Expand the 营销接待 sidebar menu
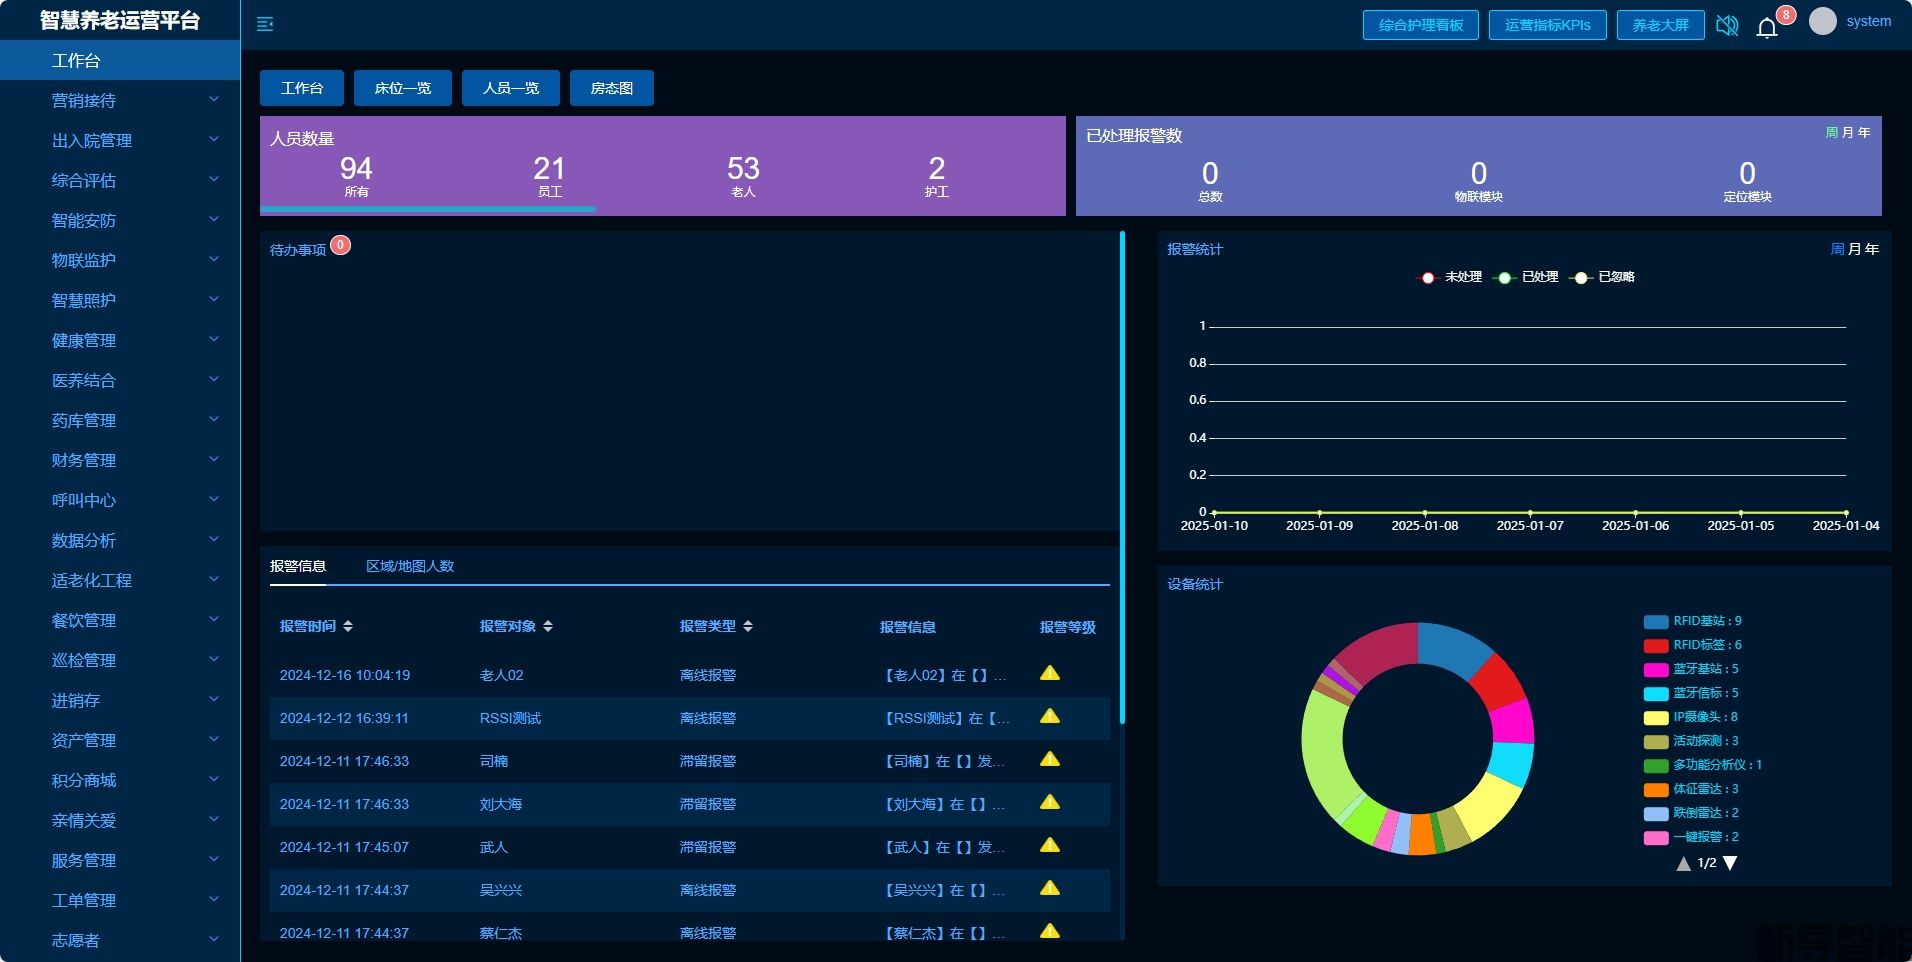Screen dimensions: 1912x962 (x=120, y=100)
